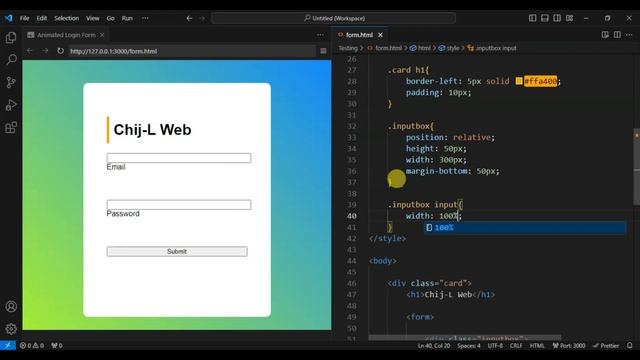Toggle panel layout icon
This screenshot has width=640, height=360.
[x=544, y=18]
